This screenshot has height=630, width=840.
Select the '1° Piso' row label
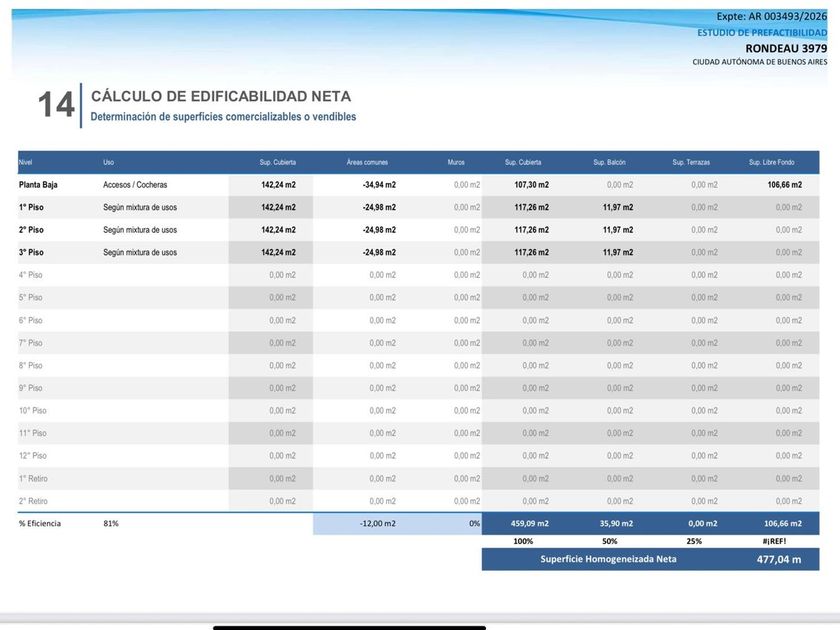[31, 207]
